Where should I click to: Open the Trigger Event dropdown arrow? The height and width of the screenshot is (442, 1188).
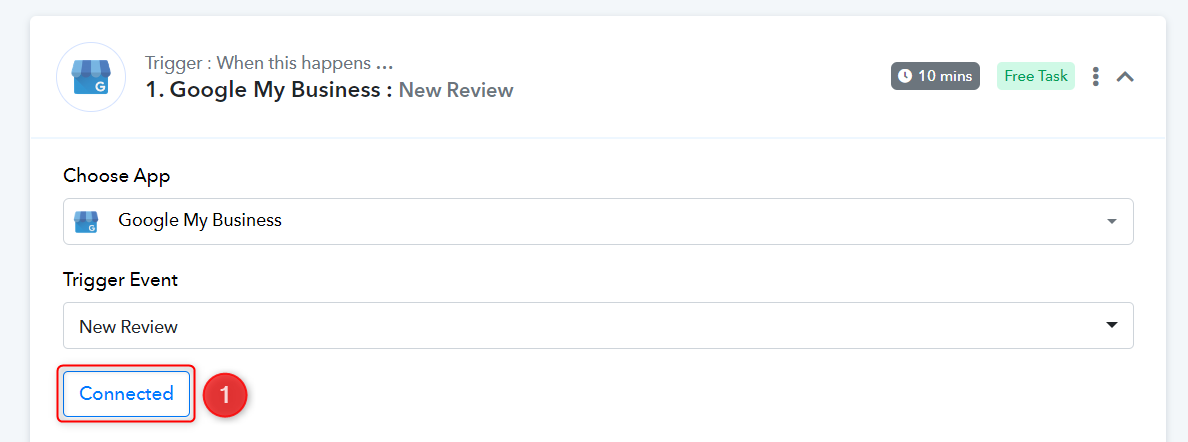(1111, 325)
